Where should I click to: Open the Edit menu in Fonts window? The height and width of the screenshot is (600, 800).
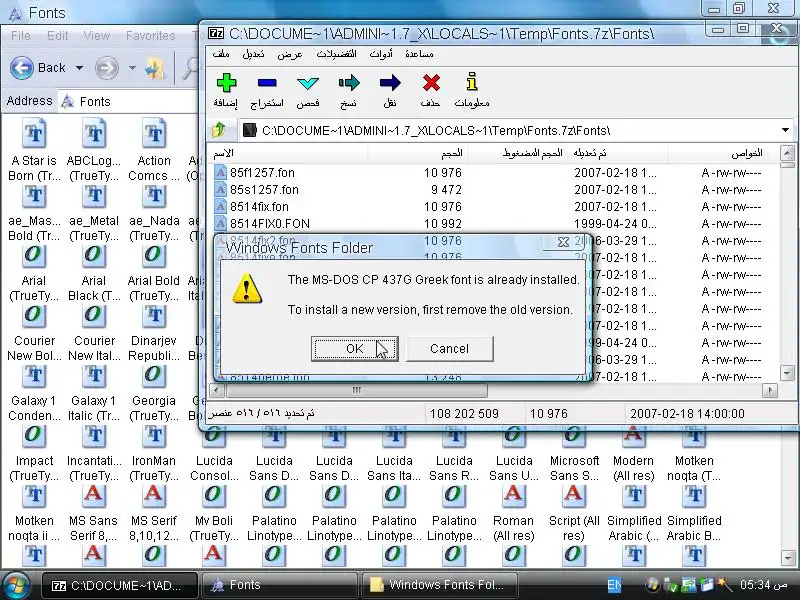point(57,36)
